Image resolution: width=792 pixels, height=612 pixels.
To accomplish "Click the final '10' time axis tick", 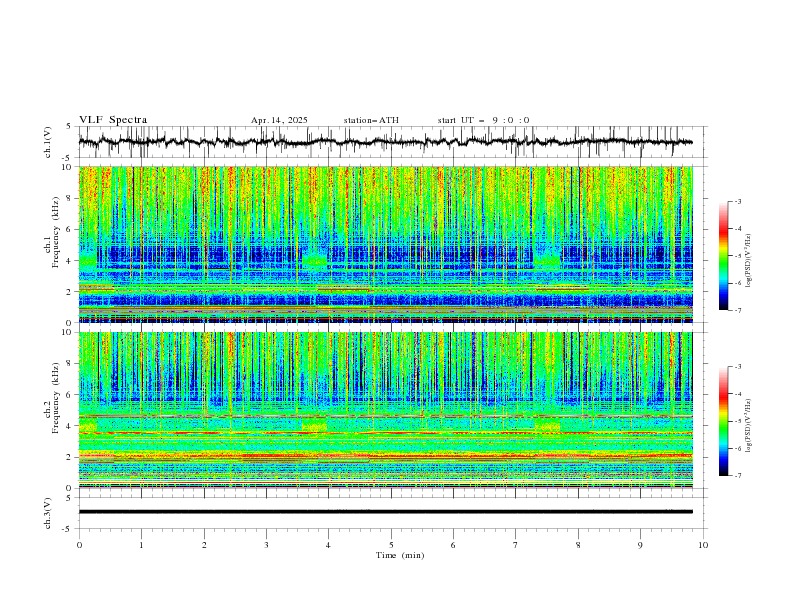I will tap(703, 545).
